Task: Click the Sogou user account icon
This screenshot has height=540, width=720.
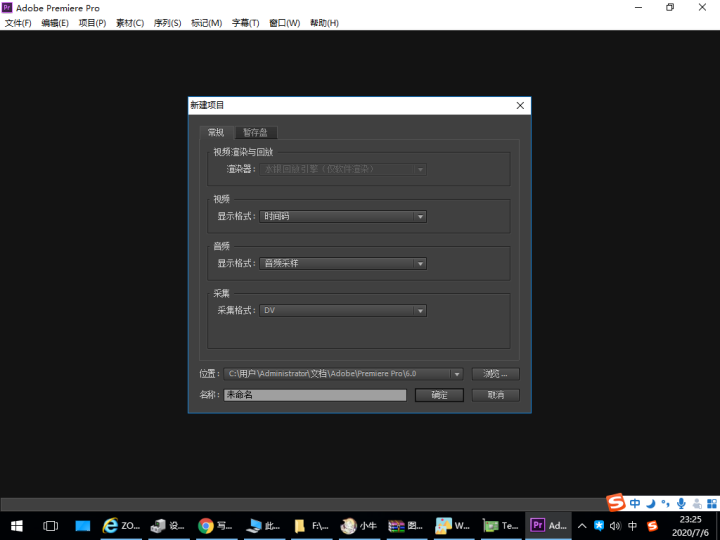Action: pos(697,503)
